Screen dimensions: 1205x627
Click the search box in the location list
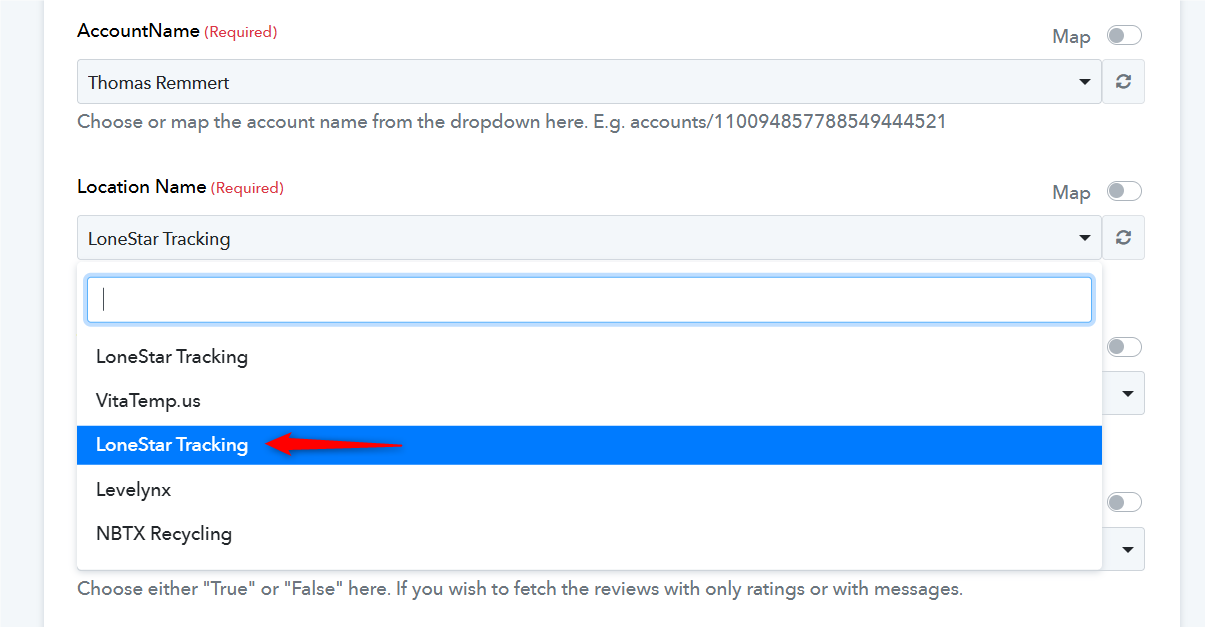(x=589, y=300)
